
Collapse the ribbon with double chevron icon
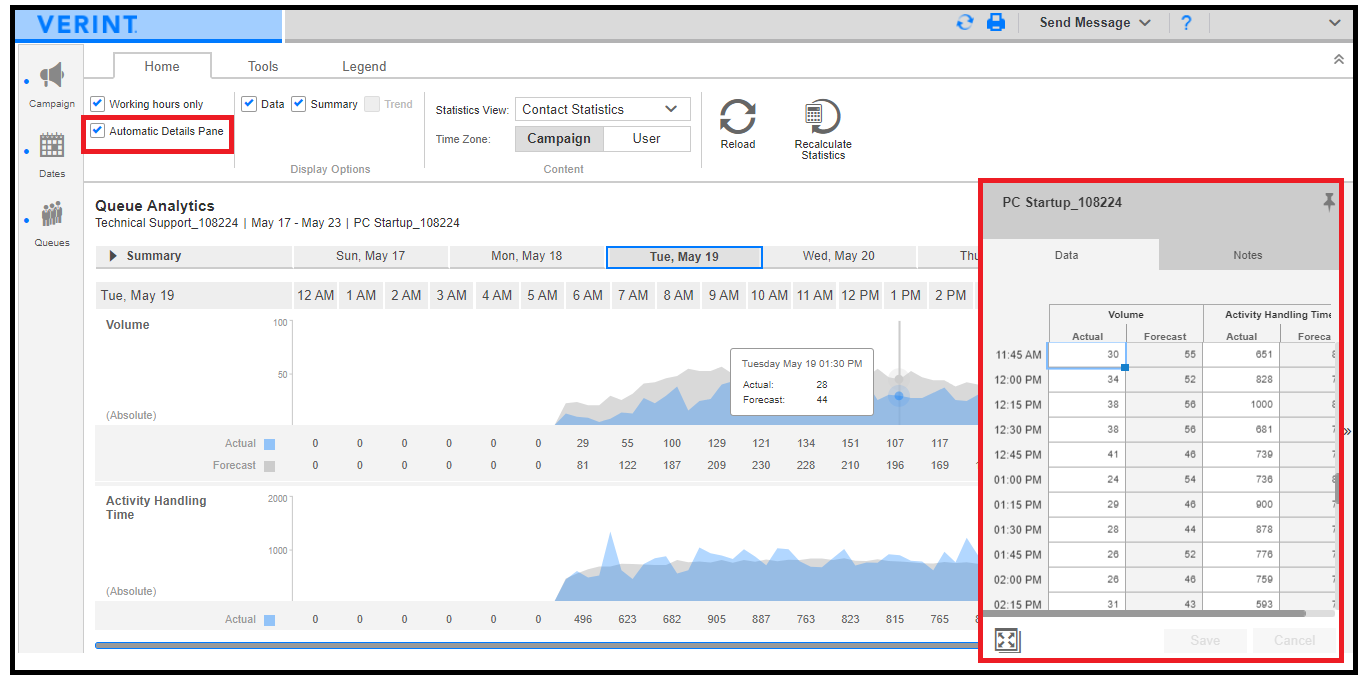pyautogui.click(x=1339, y=60)
